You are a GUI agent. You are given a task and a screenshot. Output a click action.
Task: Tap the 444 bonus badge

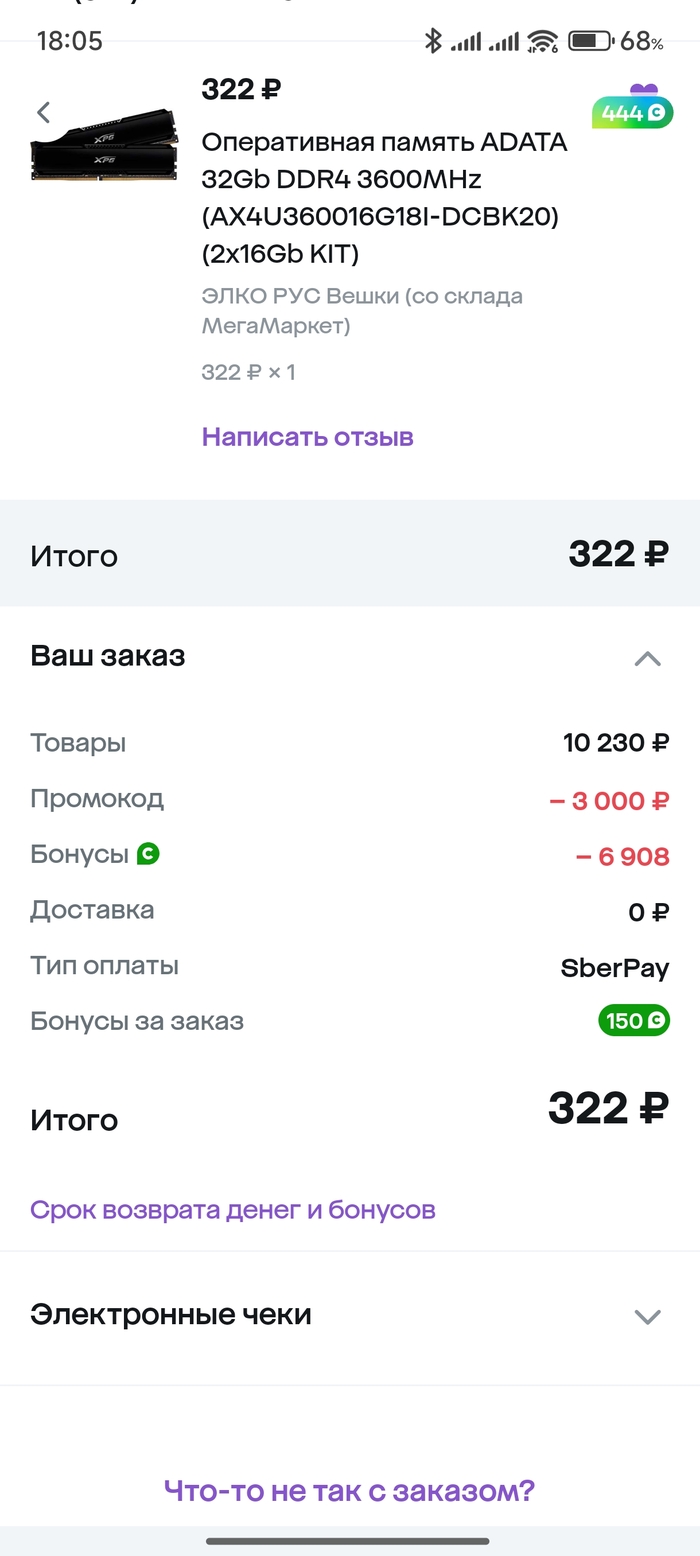(x=632, y=112)
